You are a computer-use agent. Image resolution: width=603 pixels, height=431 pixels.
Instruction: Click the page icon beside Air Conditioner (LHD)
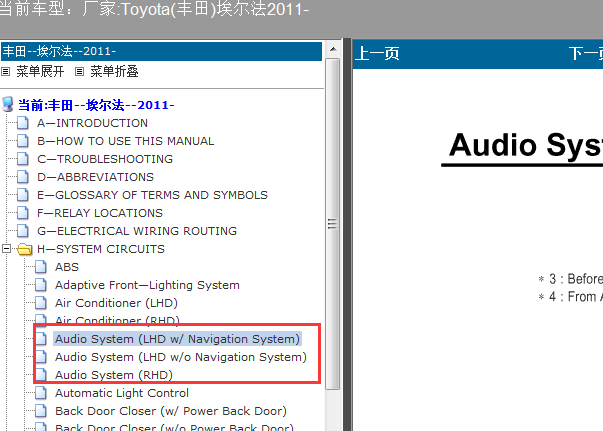[x=41, y=303]
